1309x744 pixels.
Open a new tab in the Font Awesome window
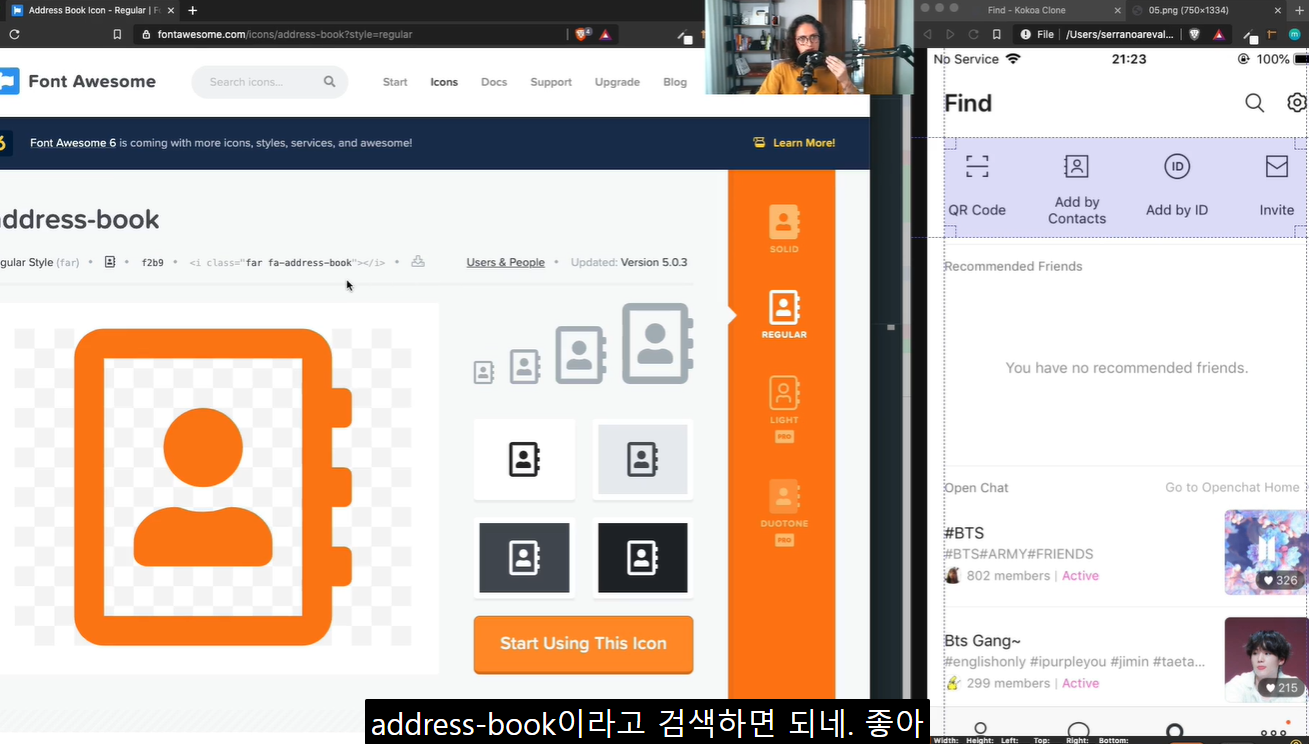(x=192, y=10)
